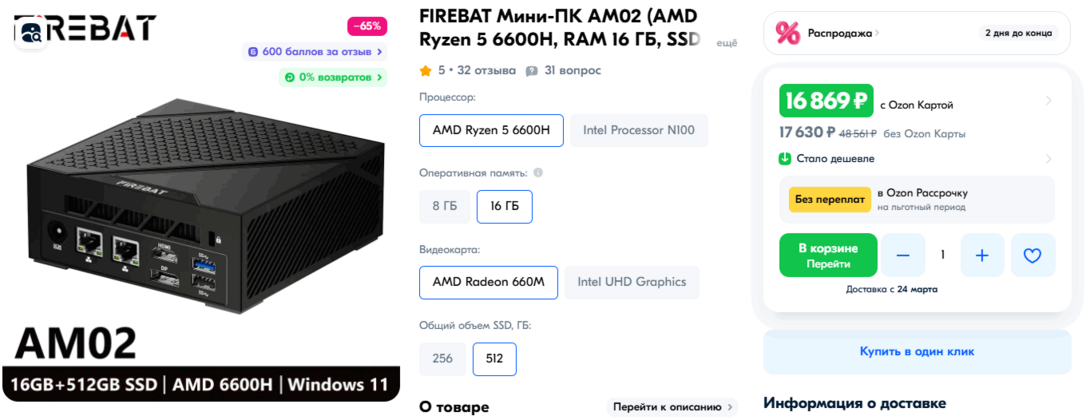Select Intel UHD Graphics video card option
This screenshot has height=420, width=1090.
[632, 282]
